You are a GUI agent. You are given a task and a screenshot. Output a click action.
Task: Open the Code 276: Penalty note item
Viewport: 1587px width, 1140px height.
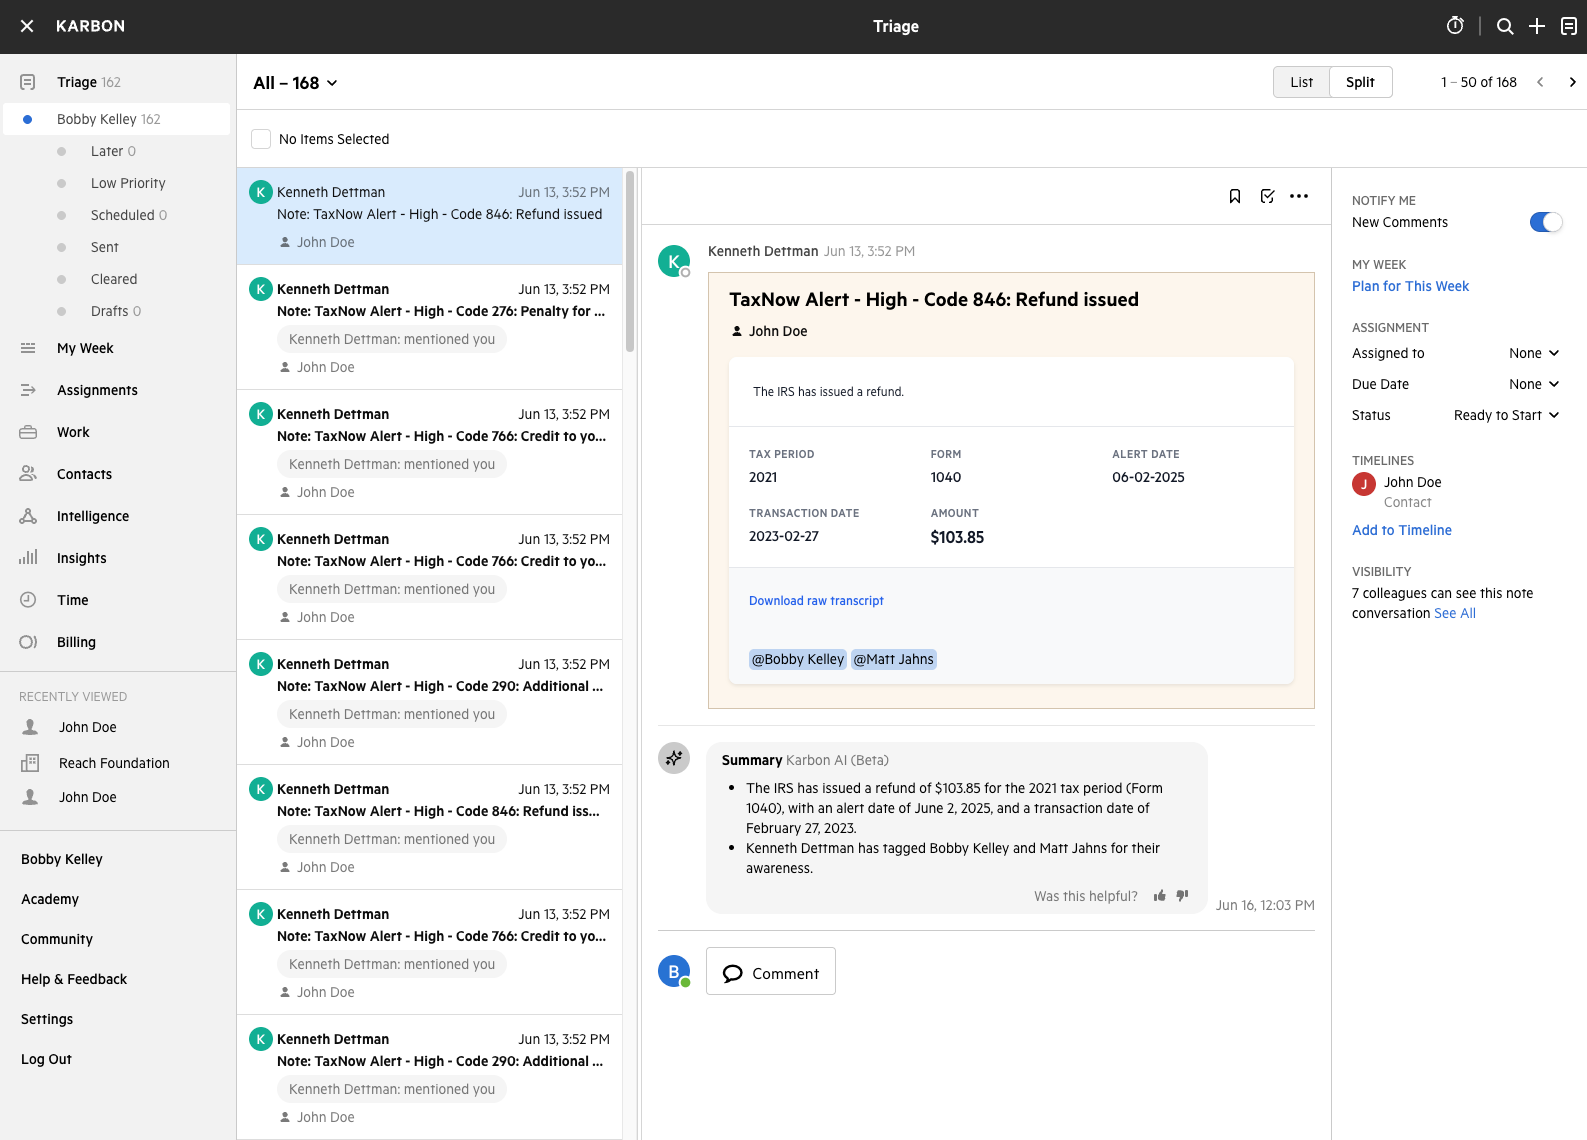click(x=429, y=327)
